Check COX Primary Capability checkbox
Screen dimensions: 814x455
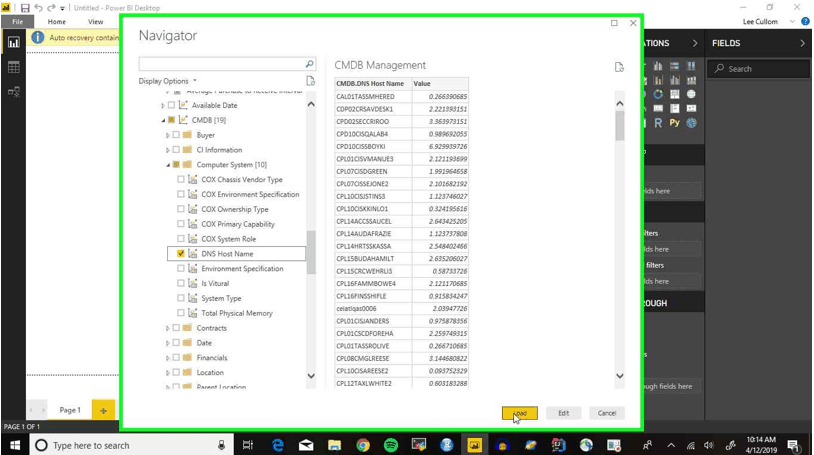[181, 223]
